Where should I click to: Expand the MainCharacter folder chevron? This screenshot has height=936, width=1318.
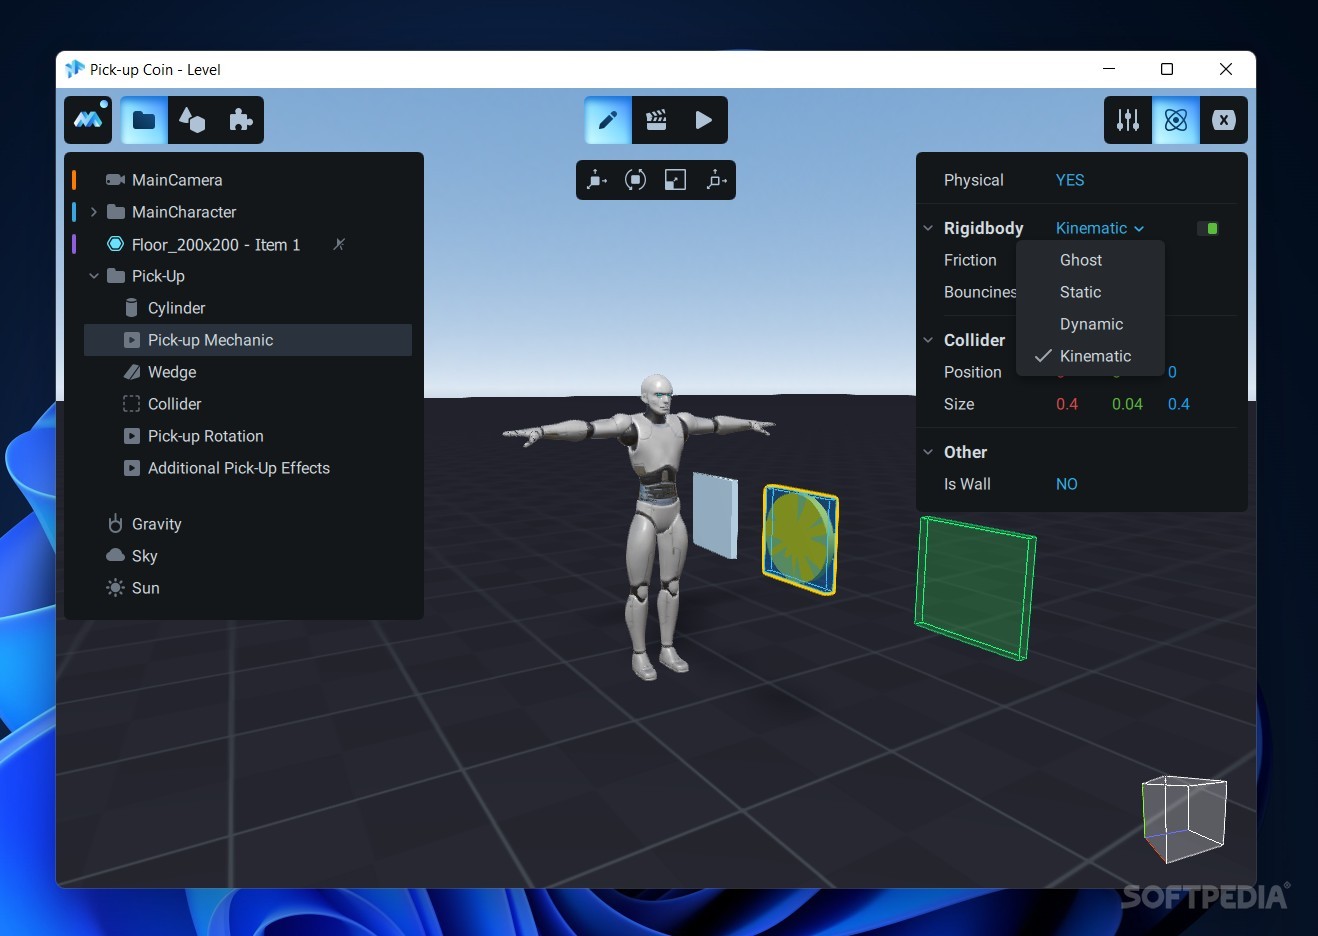coord(94,212)
